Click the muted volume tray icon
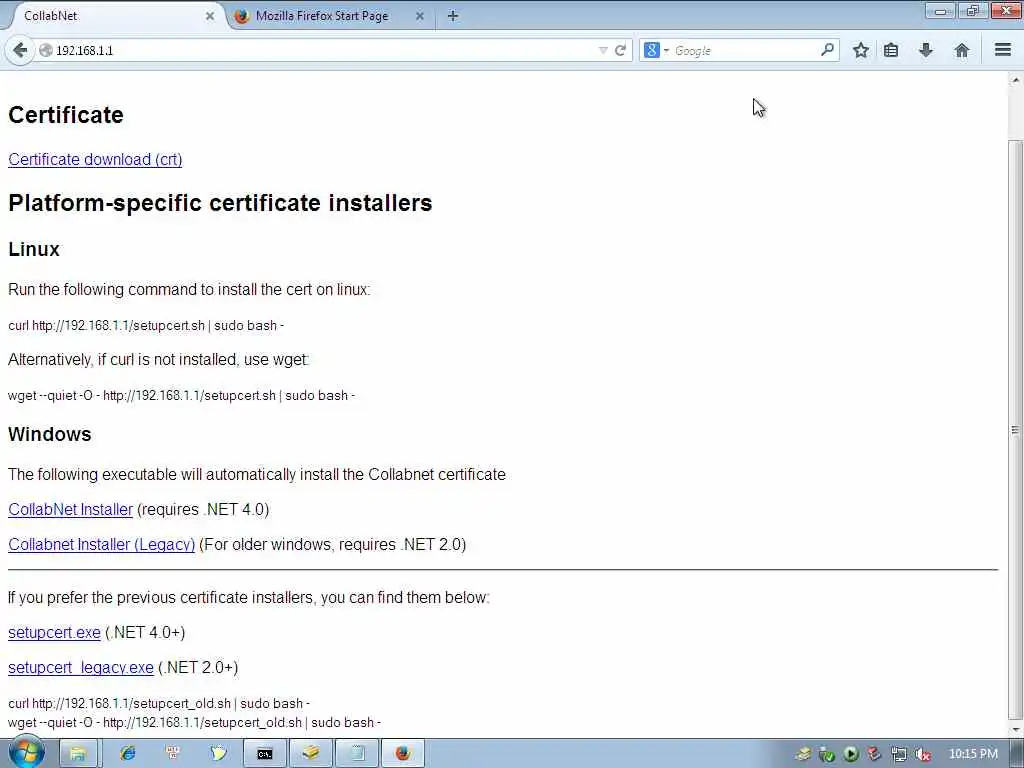 [923, 754]
